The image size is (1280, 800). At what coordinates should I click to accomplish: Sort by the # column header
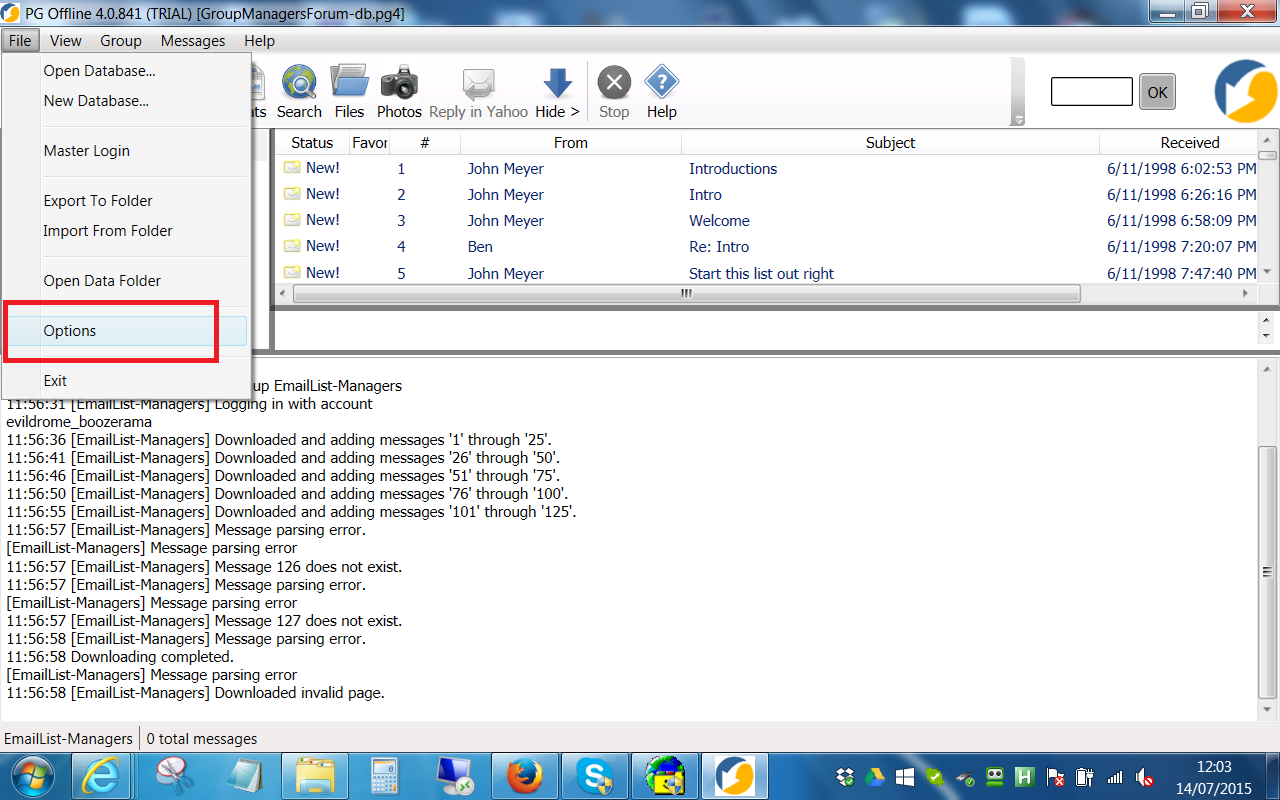425,143
